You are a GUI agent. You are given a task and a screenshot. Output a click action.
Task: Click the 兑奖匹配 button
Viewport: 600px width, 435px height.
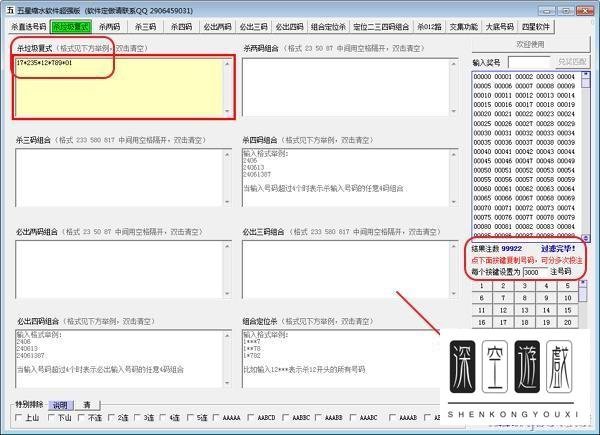(x=571, y=62)
